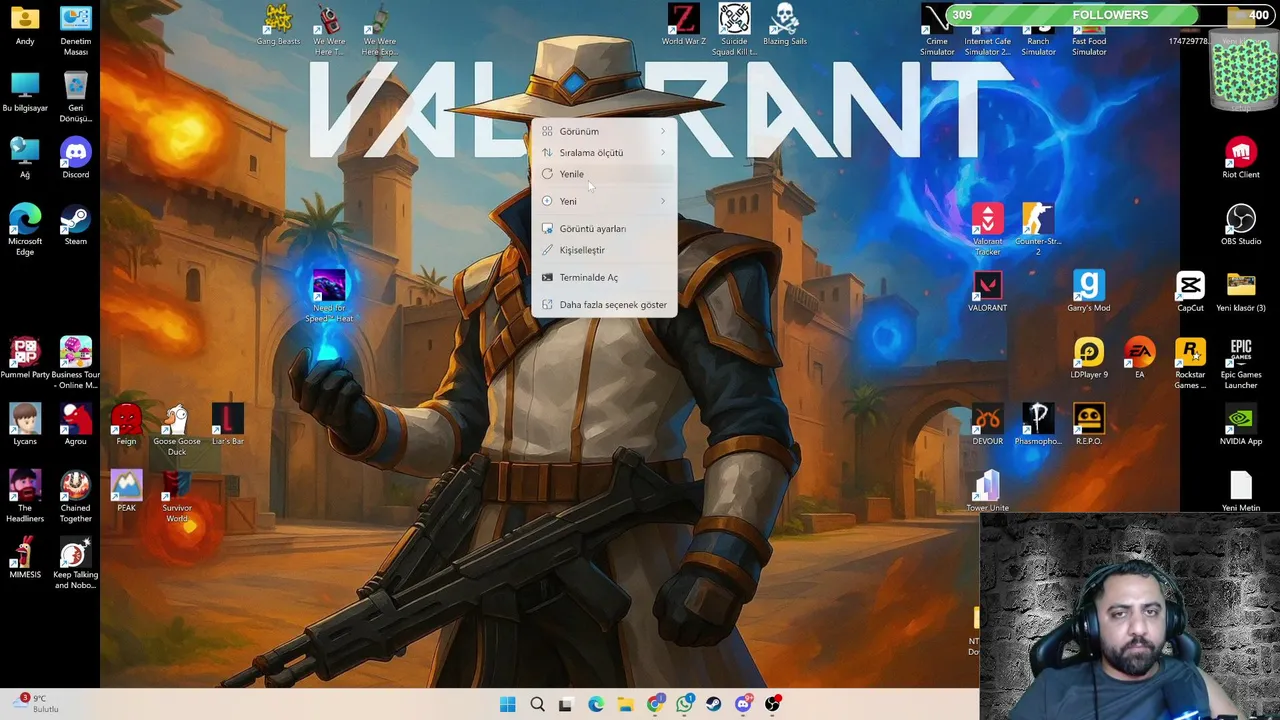This screenshot has height=720, width=1280.
Task: Click Daha fazla seçenek göster
Action: pos(604,305)
